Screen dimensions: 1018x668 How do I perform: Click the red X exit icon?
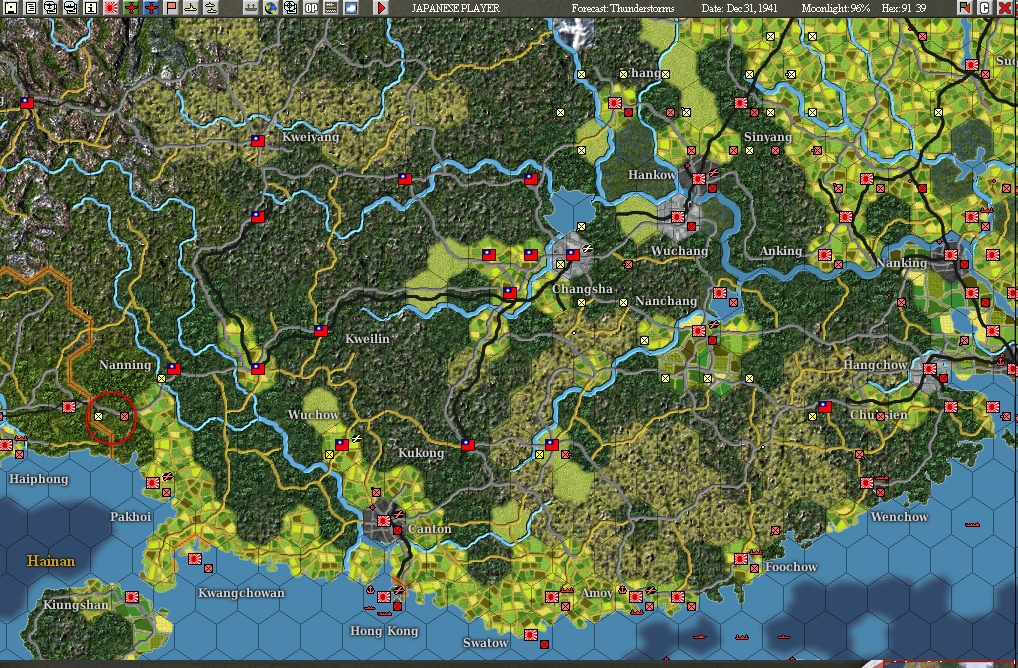(x=1004, y=8)
